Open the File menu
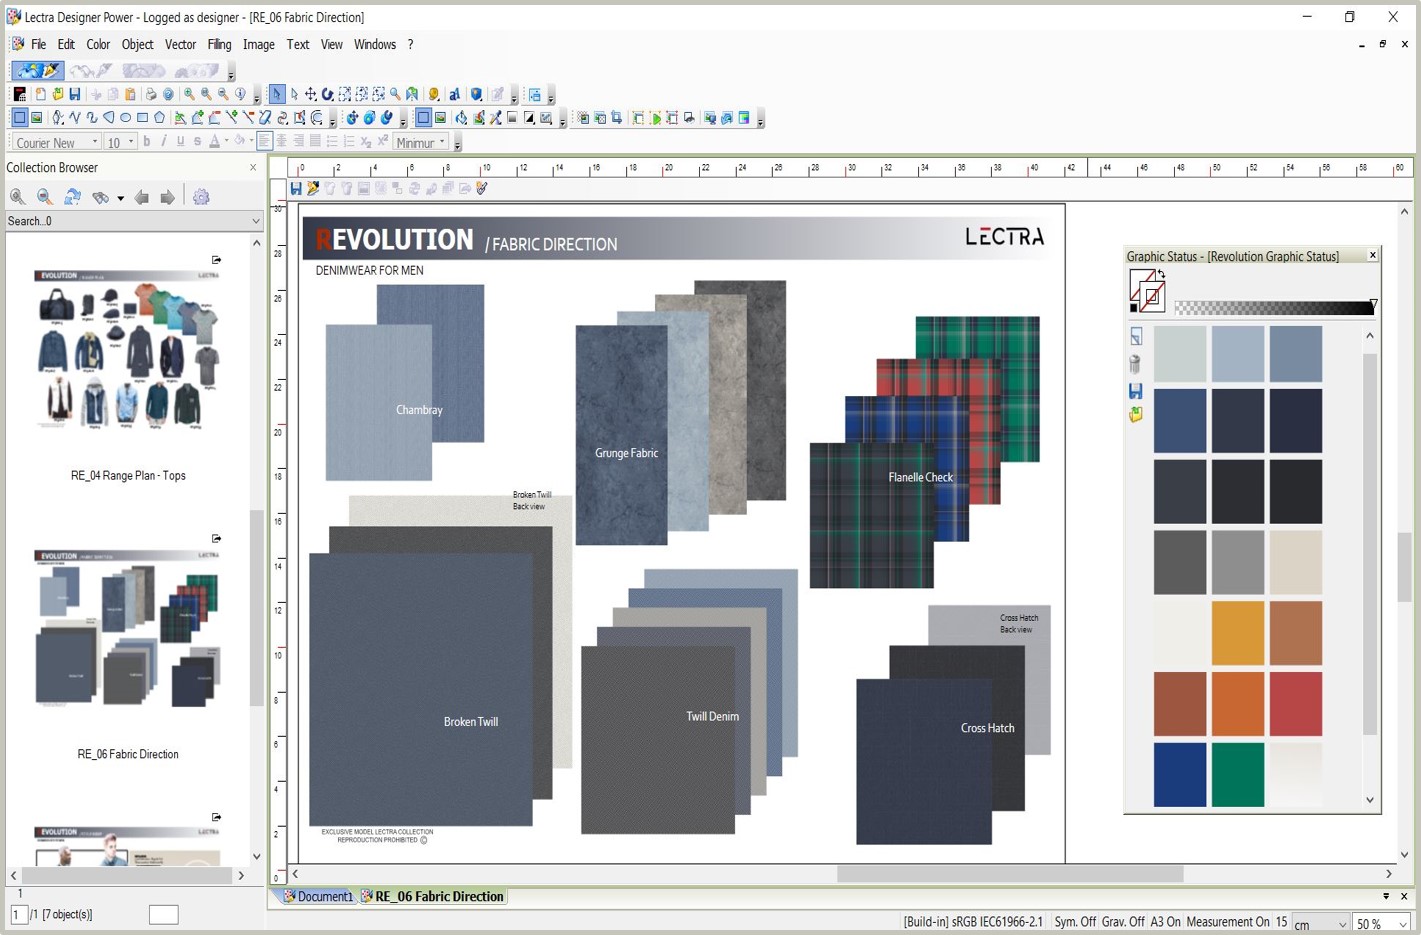Image resolution: width=1421 pixels, height=935 pixels. click(x=38, y=45)
